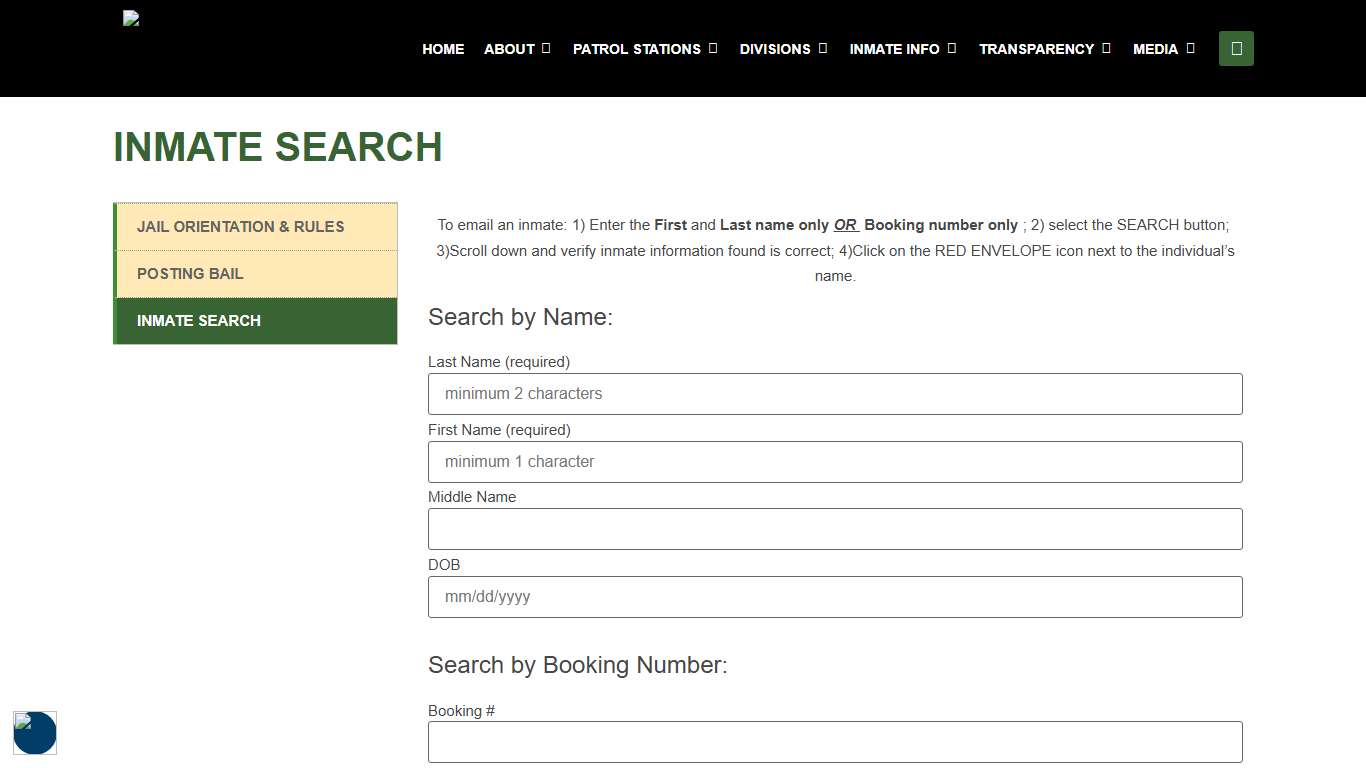The height and width of the screenshot is (768, 1366).
Task: Click the DOB date field
Action: click(x=835, y=596)
